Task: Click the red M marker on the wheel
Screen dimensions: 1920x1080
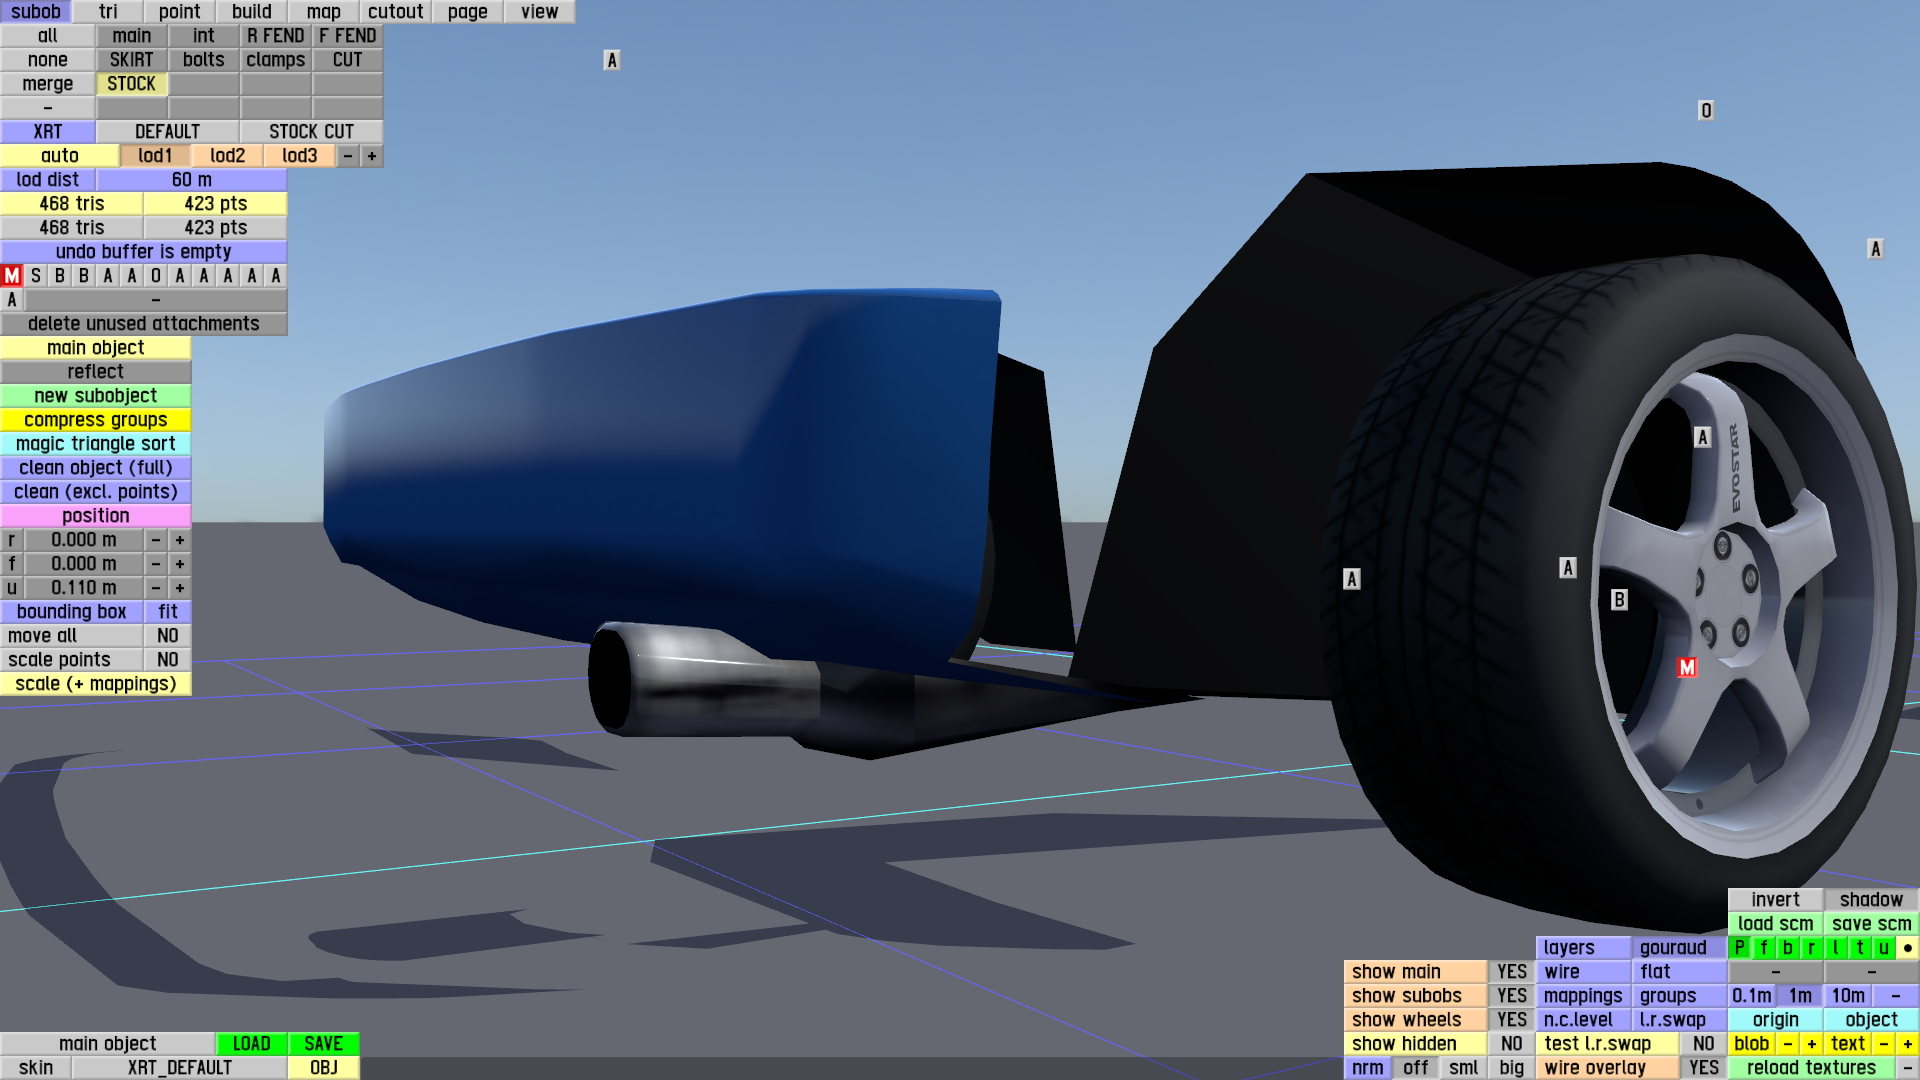Action: (1687, 667)
